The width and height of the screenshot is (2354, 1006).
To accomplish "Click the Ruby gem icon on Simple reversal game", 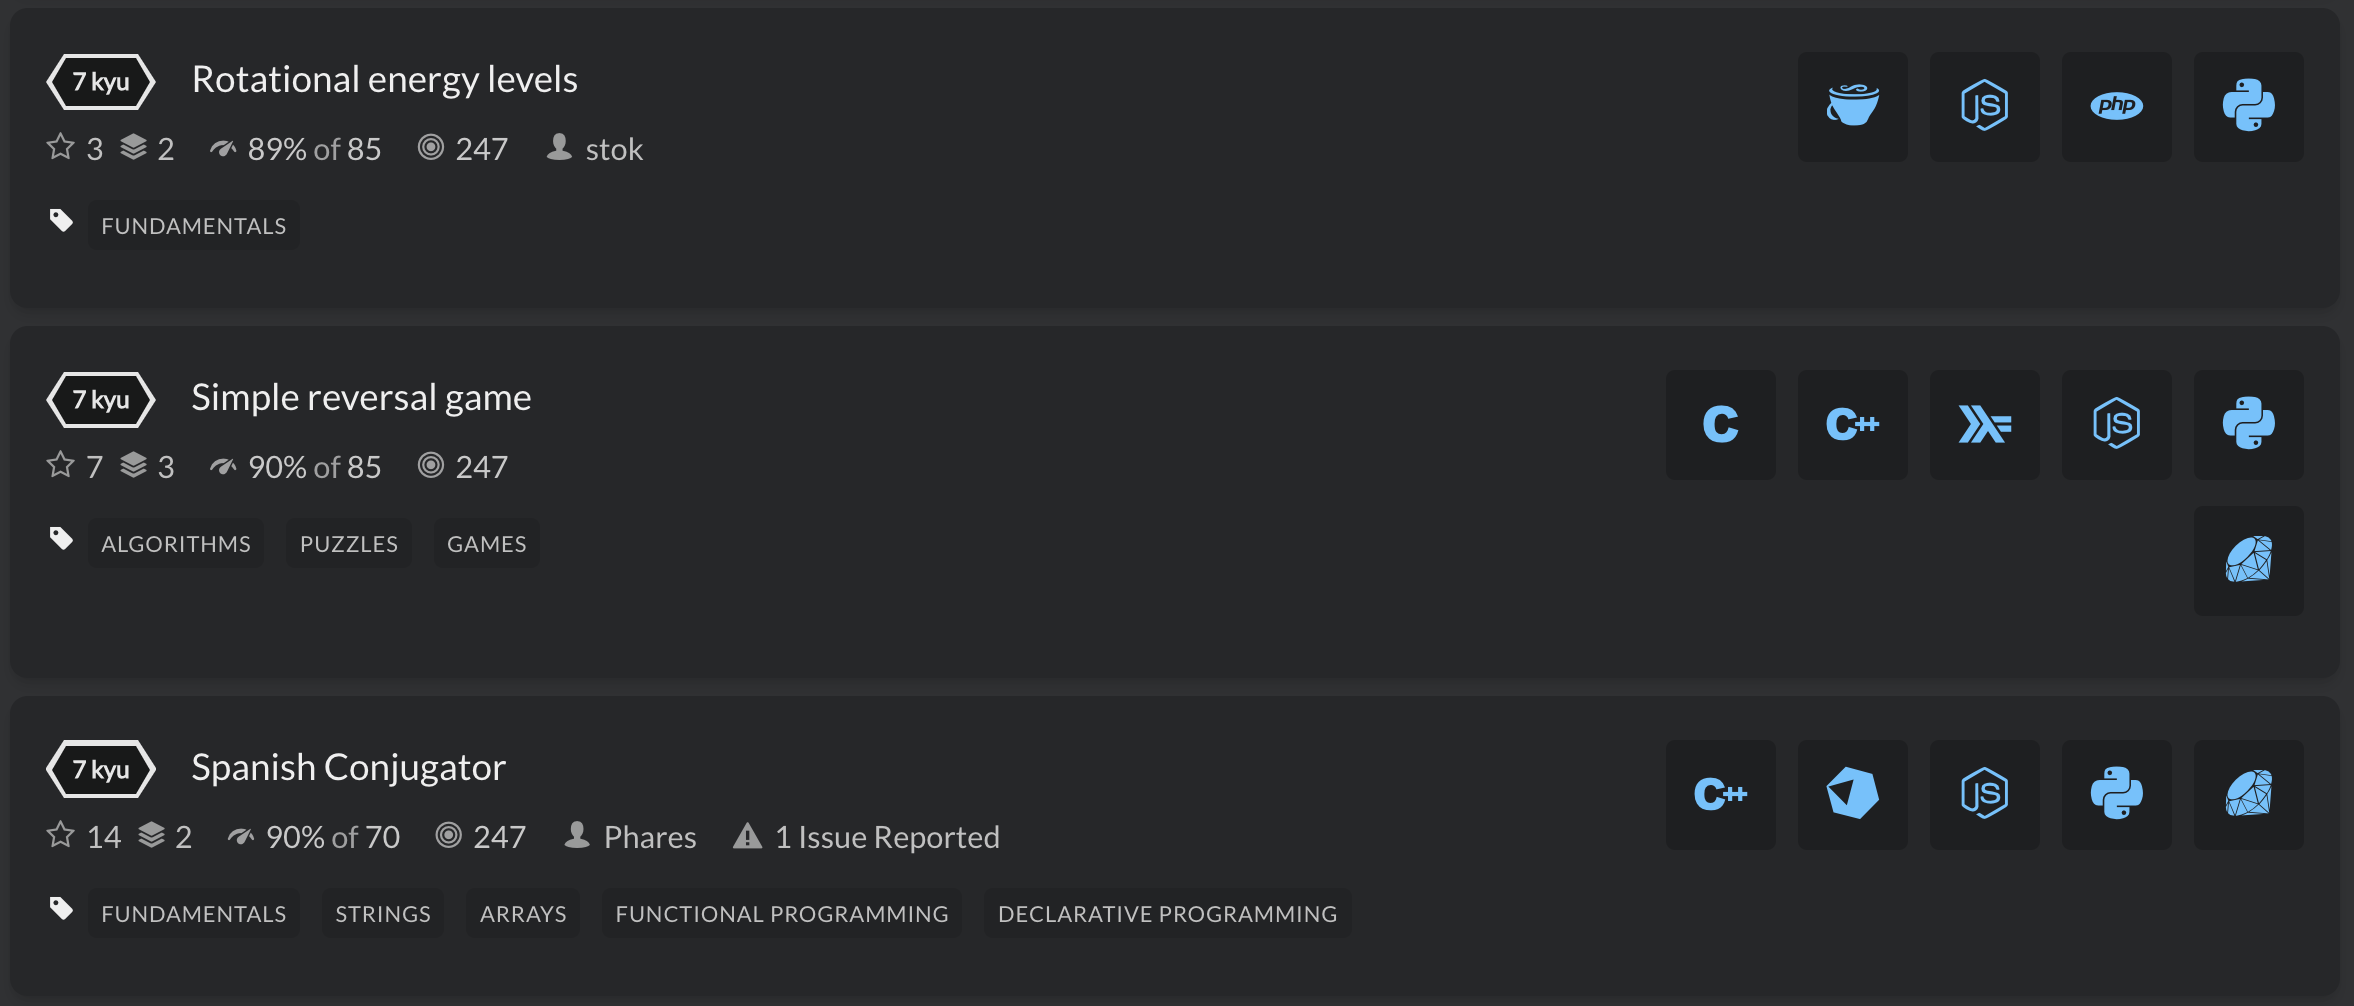I will coord(2249,560).
